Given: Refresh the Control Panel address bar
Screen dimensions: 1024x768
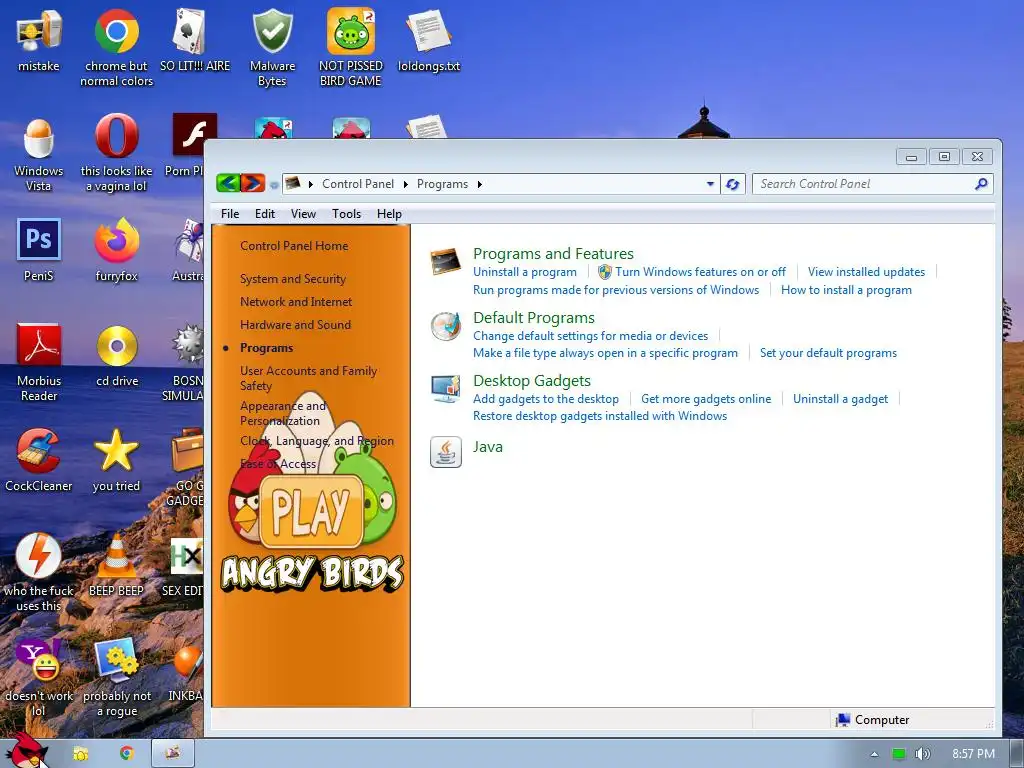Looking at the screenshot, I should click(x=733, y=184).
